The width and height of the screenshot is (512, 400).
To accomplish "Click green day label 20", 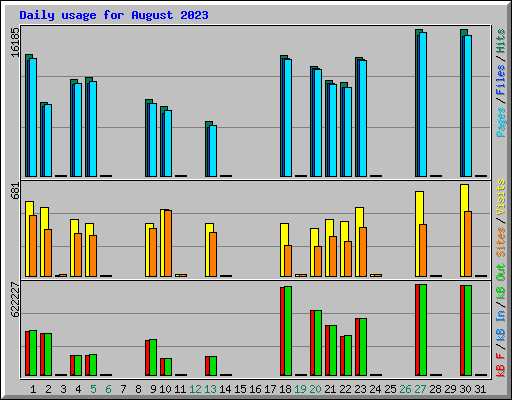I will pos(315,389).
